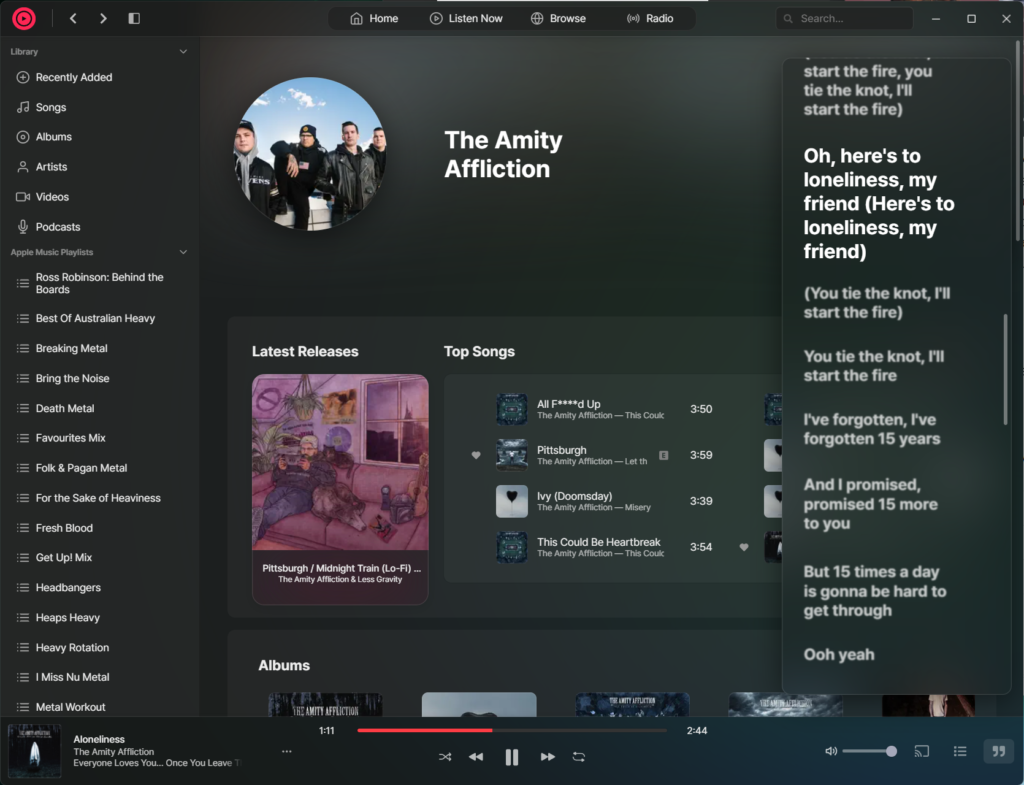Viewport: 1024px width, 785px height.
Task: Switch to the Browse tab
Action: click(558, 18)
